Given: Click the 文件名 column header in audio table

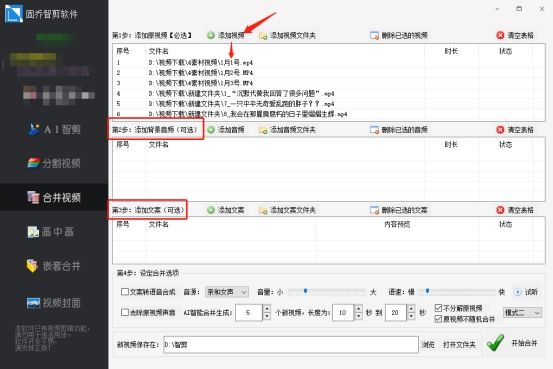Looking at the screenshot, I should (x=158, y=145).
